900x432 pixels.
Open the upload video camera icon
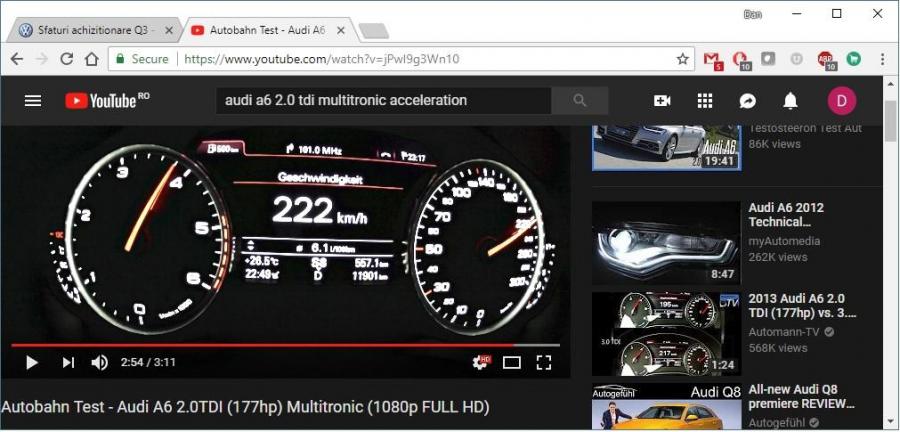click(662, 100)
